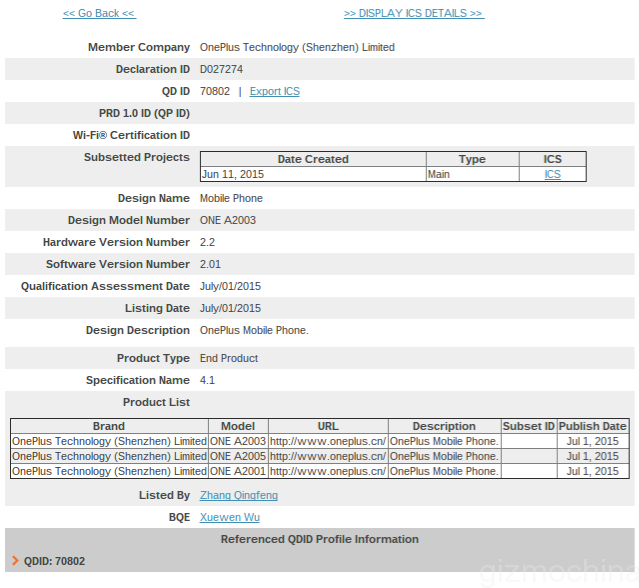Click the Date Created column header

[313, 159]
